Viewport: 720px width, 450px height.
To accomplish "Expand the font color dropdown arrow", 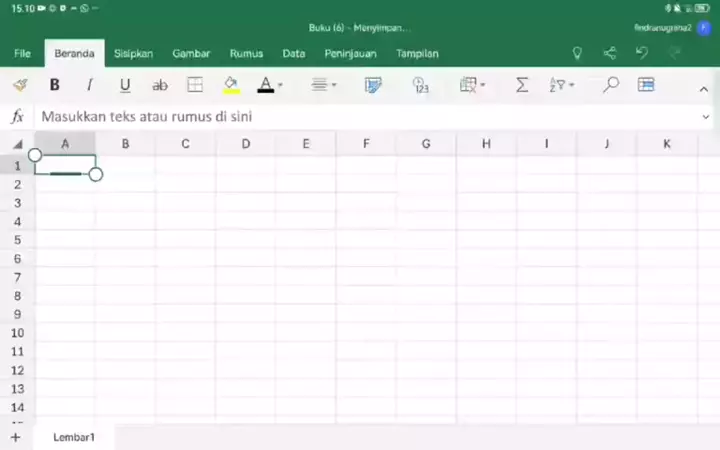I will click(281, 86).
